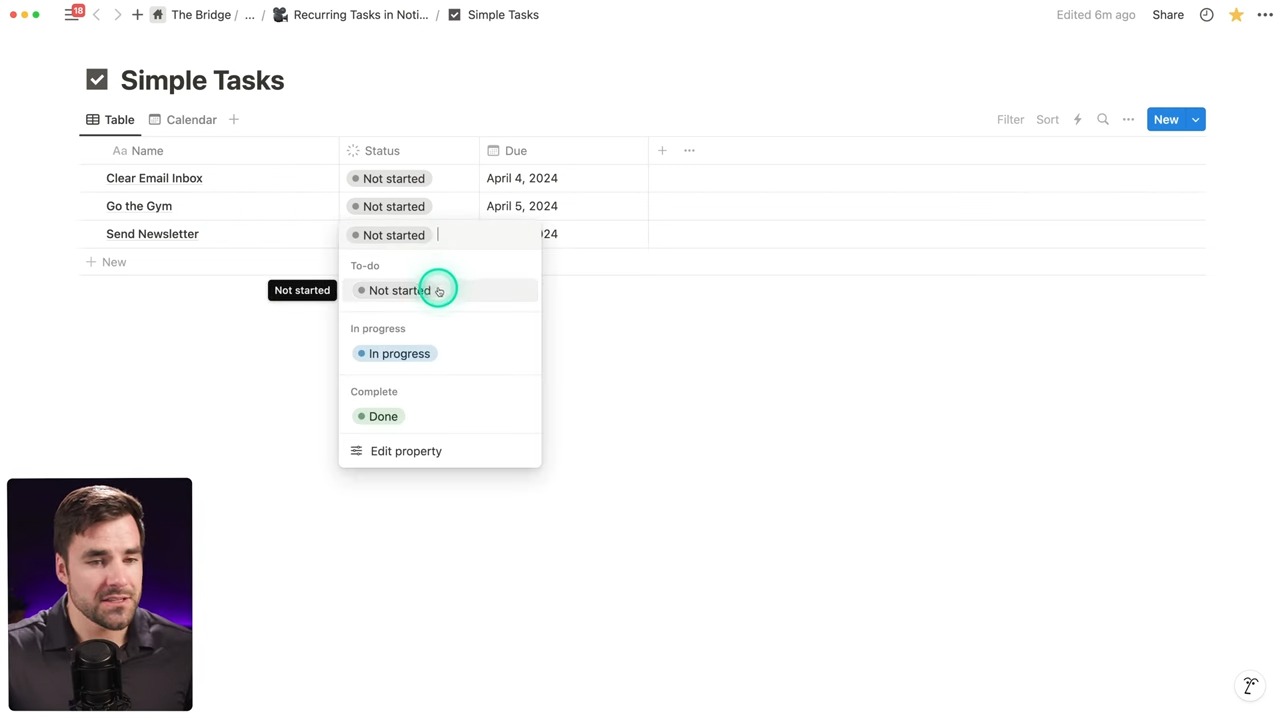
Task: Expand the New button dropdown arrow
Action: tap(1195, 120)
